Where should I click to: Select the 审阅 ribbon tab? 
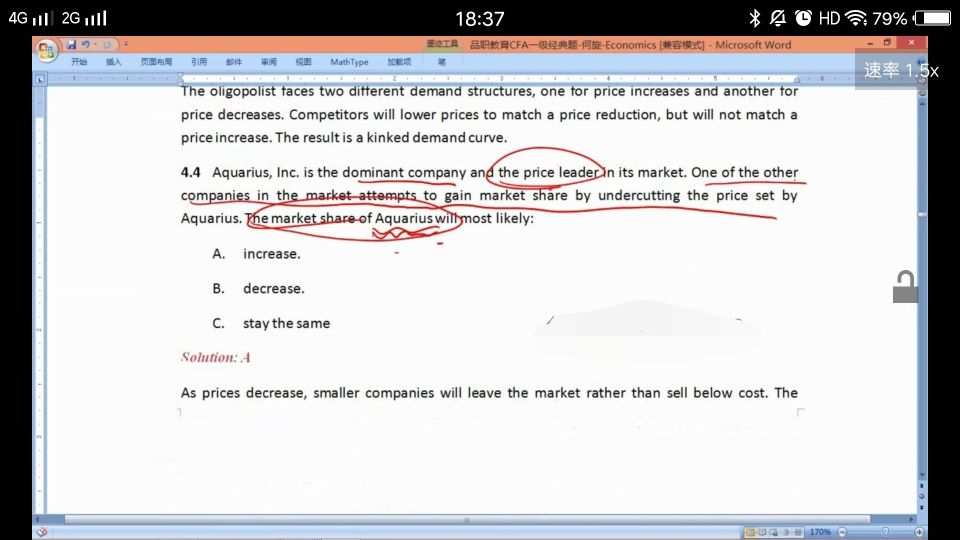tap(269, 62)
